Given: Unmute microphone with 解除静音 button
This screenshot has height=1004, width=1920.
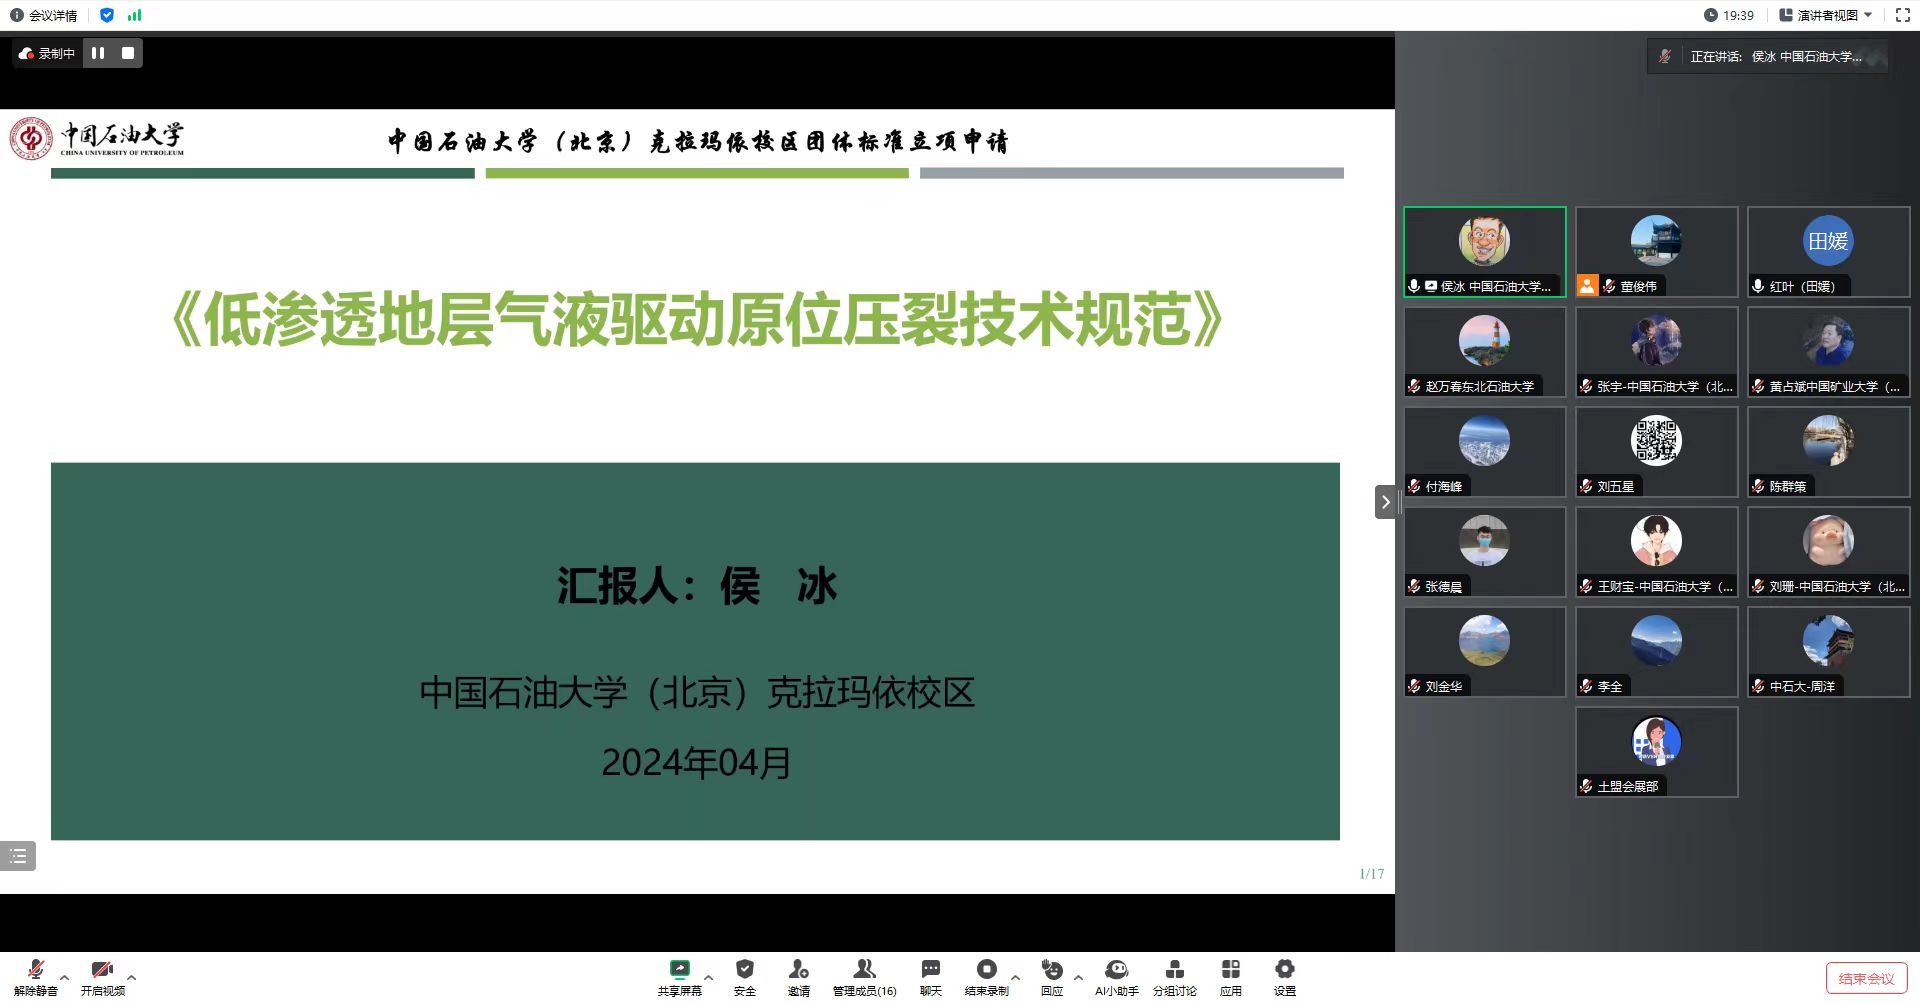Looking at the screenshot, I should (x=36, y=977).
